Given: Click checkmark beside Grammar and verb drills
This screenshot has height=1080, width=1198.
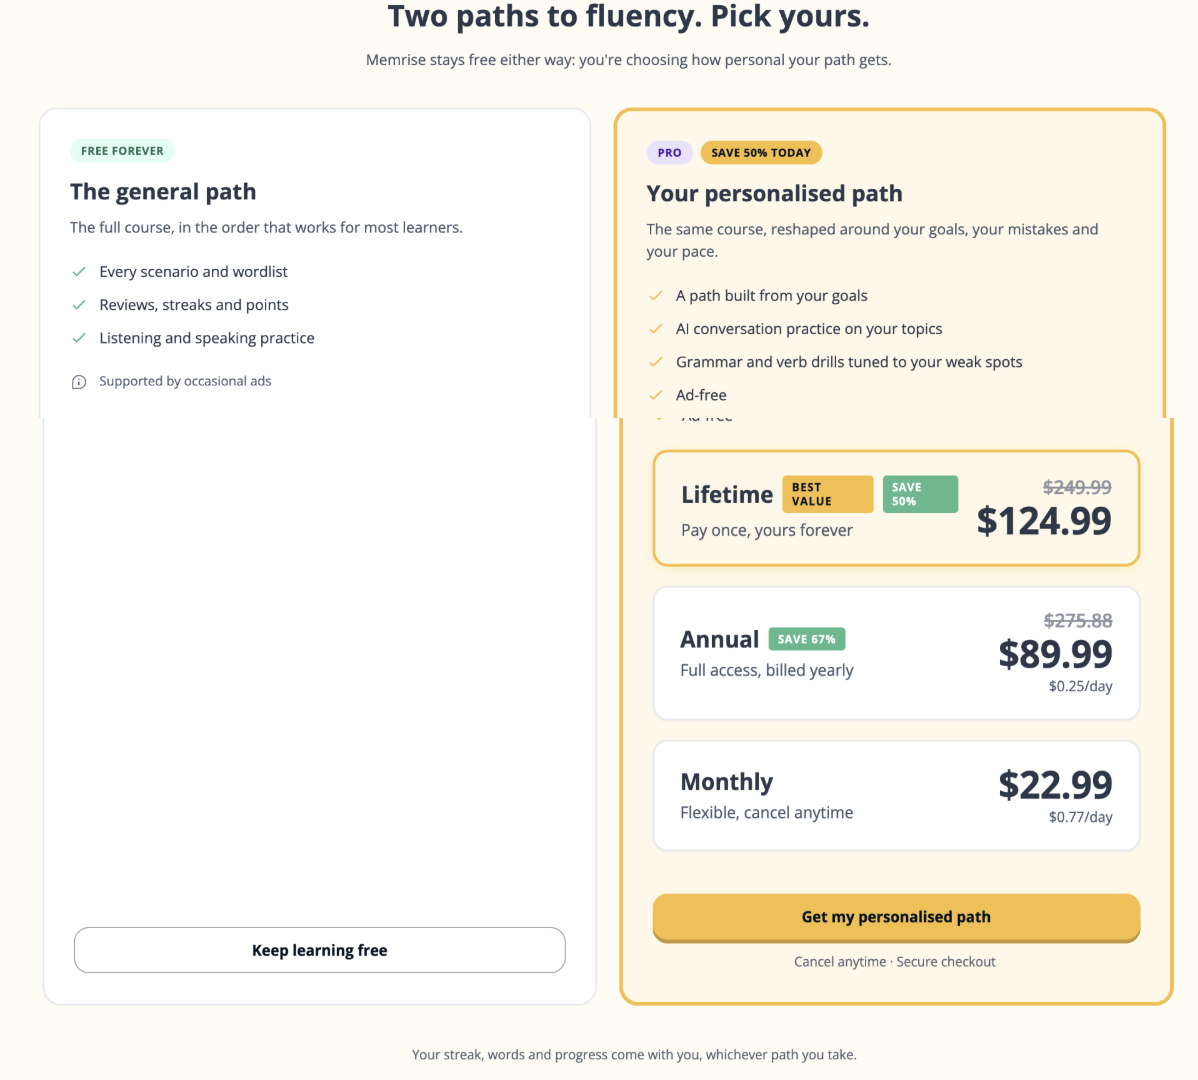Looking at the screenshot, I should [656, 362].
